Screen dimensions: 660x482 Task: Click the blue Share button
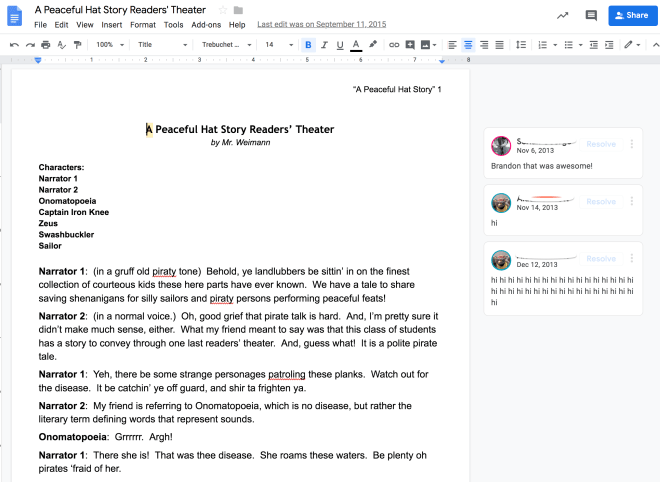click(x=630, y=15)
